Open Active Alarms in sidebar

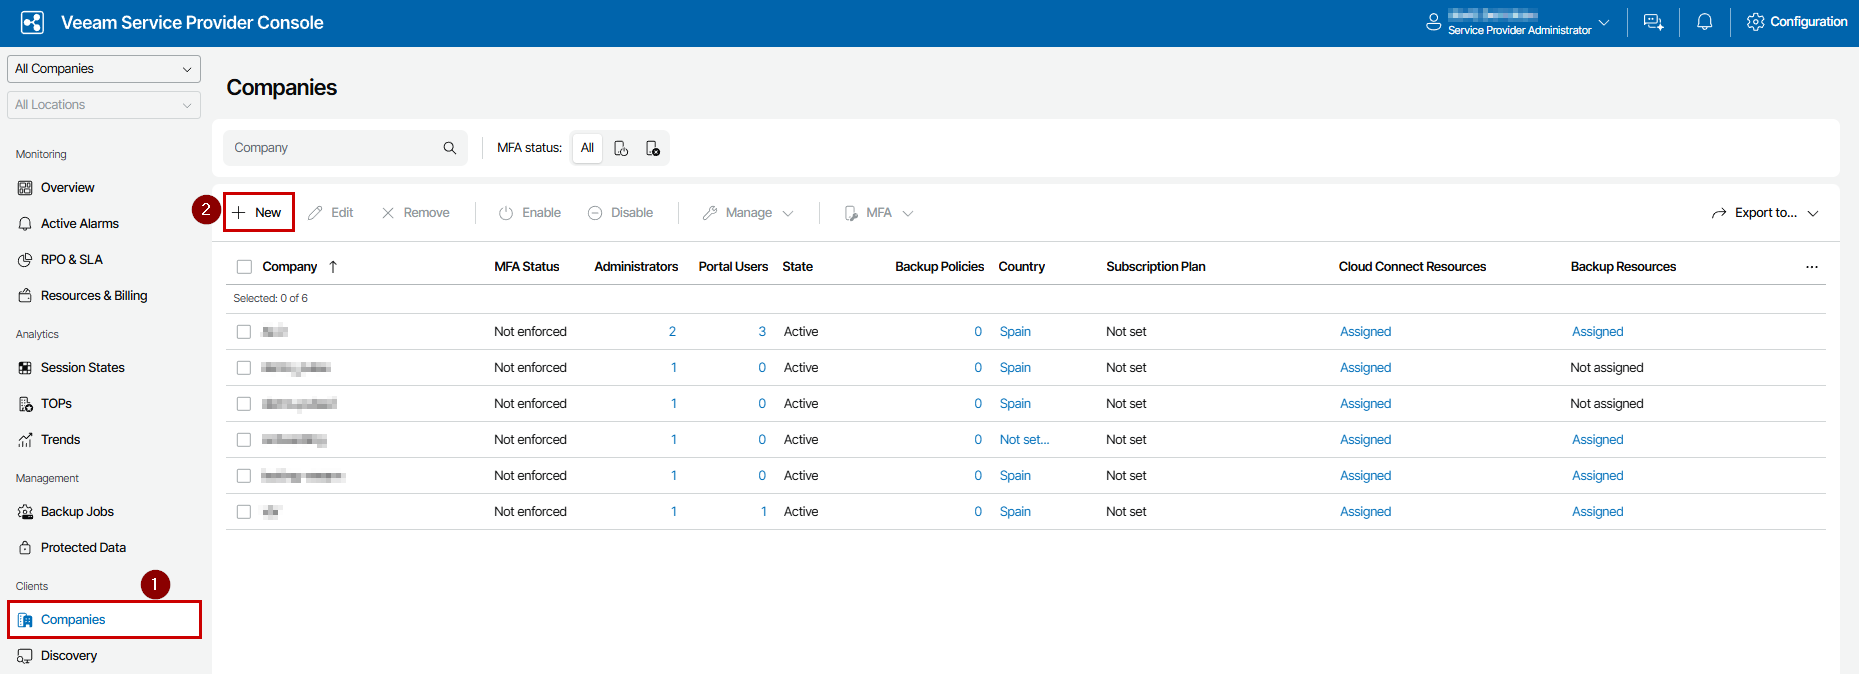click(79, 224)
